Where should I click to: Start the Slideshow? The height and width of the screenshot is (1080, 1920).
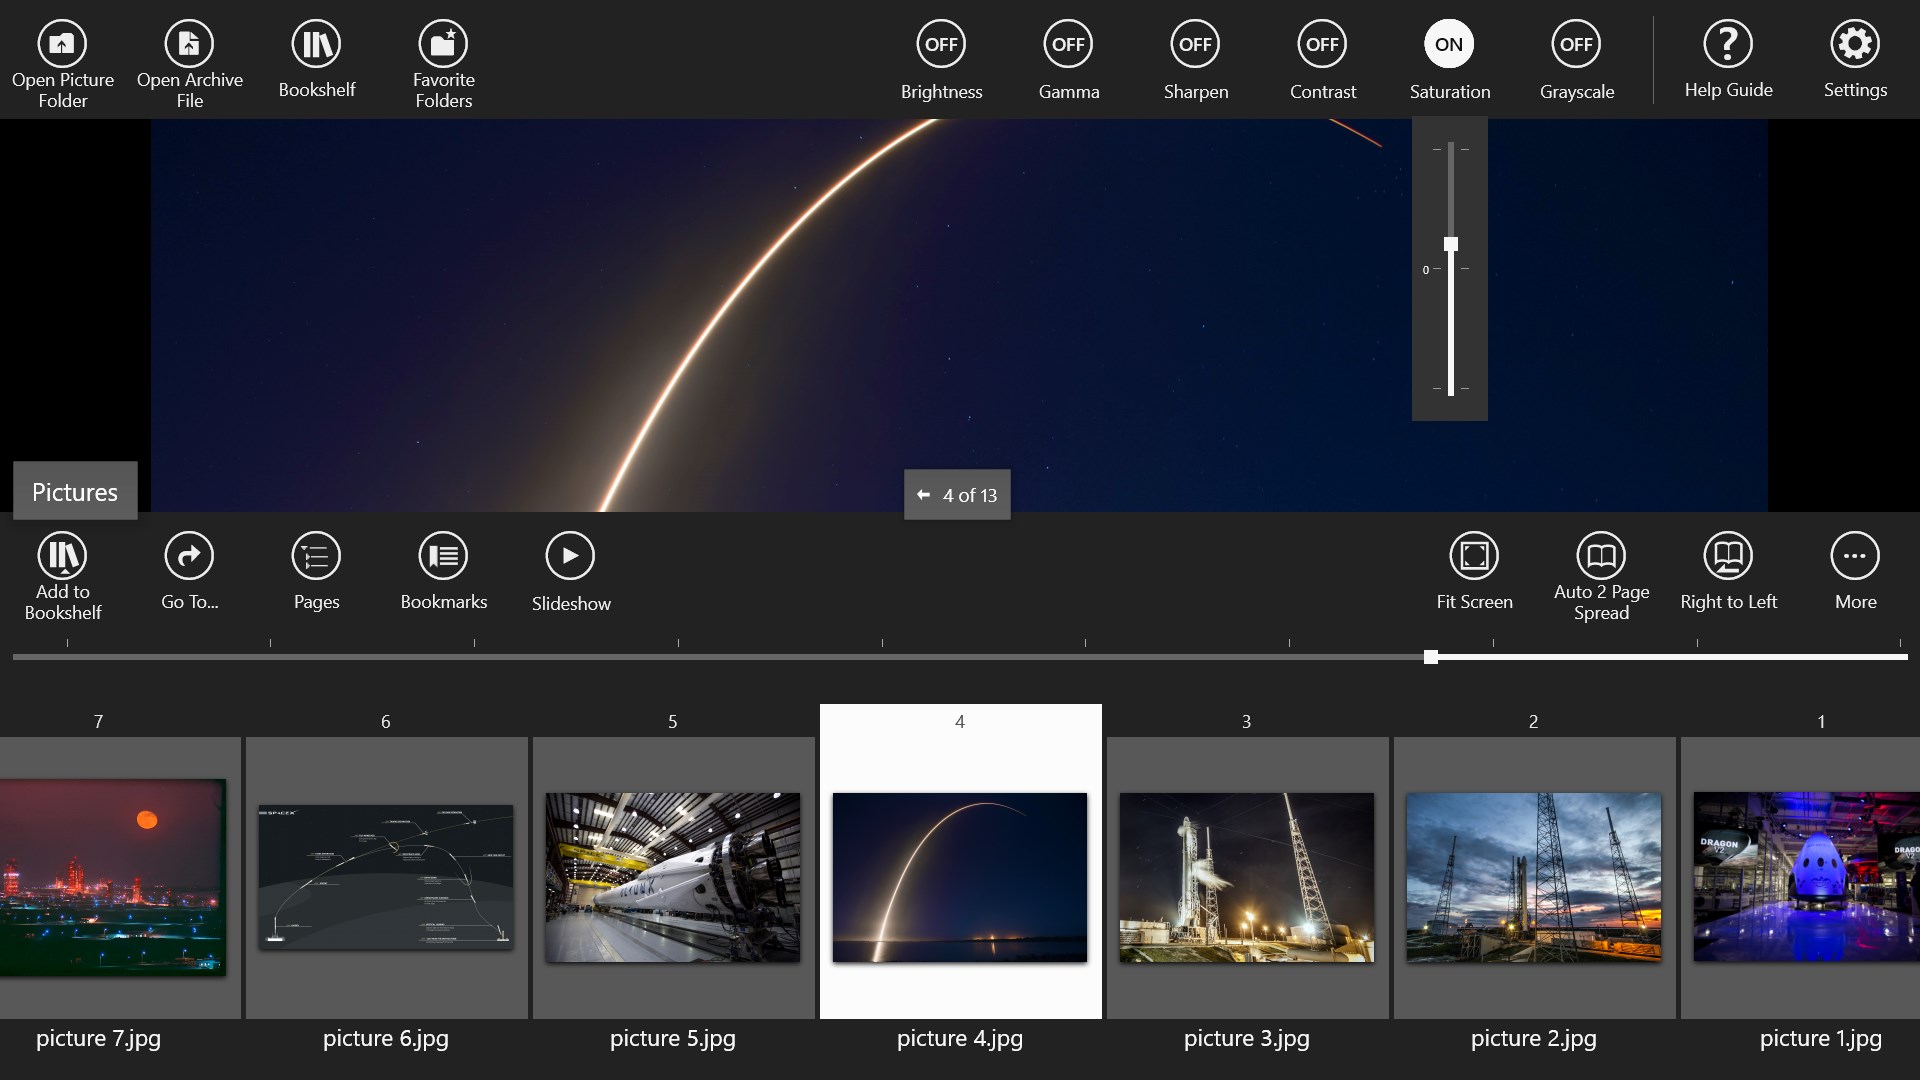[x=570, y=571]
